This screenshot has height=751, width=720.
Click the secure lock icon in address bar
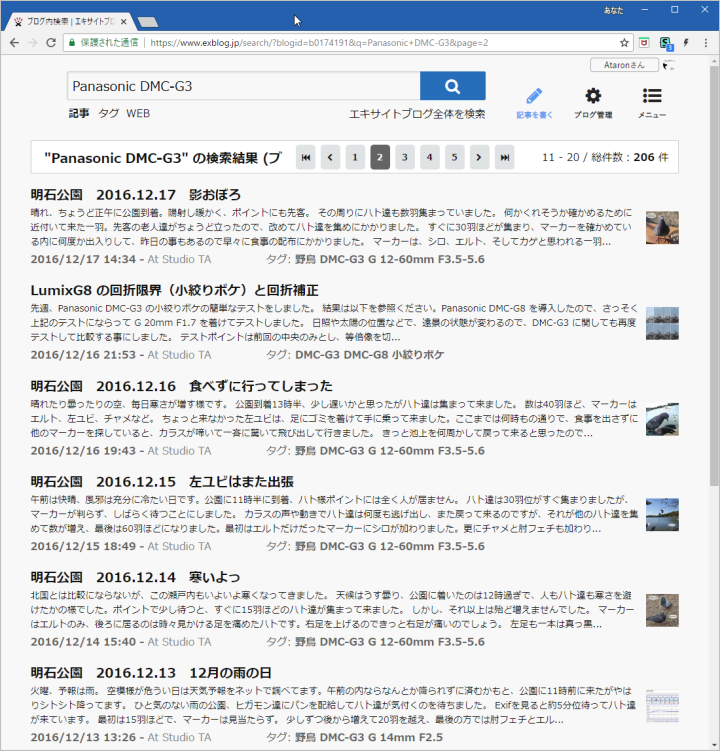click(72, 43)
